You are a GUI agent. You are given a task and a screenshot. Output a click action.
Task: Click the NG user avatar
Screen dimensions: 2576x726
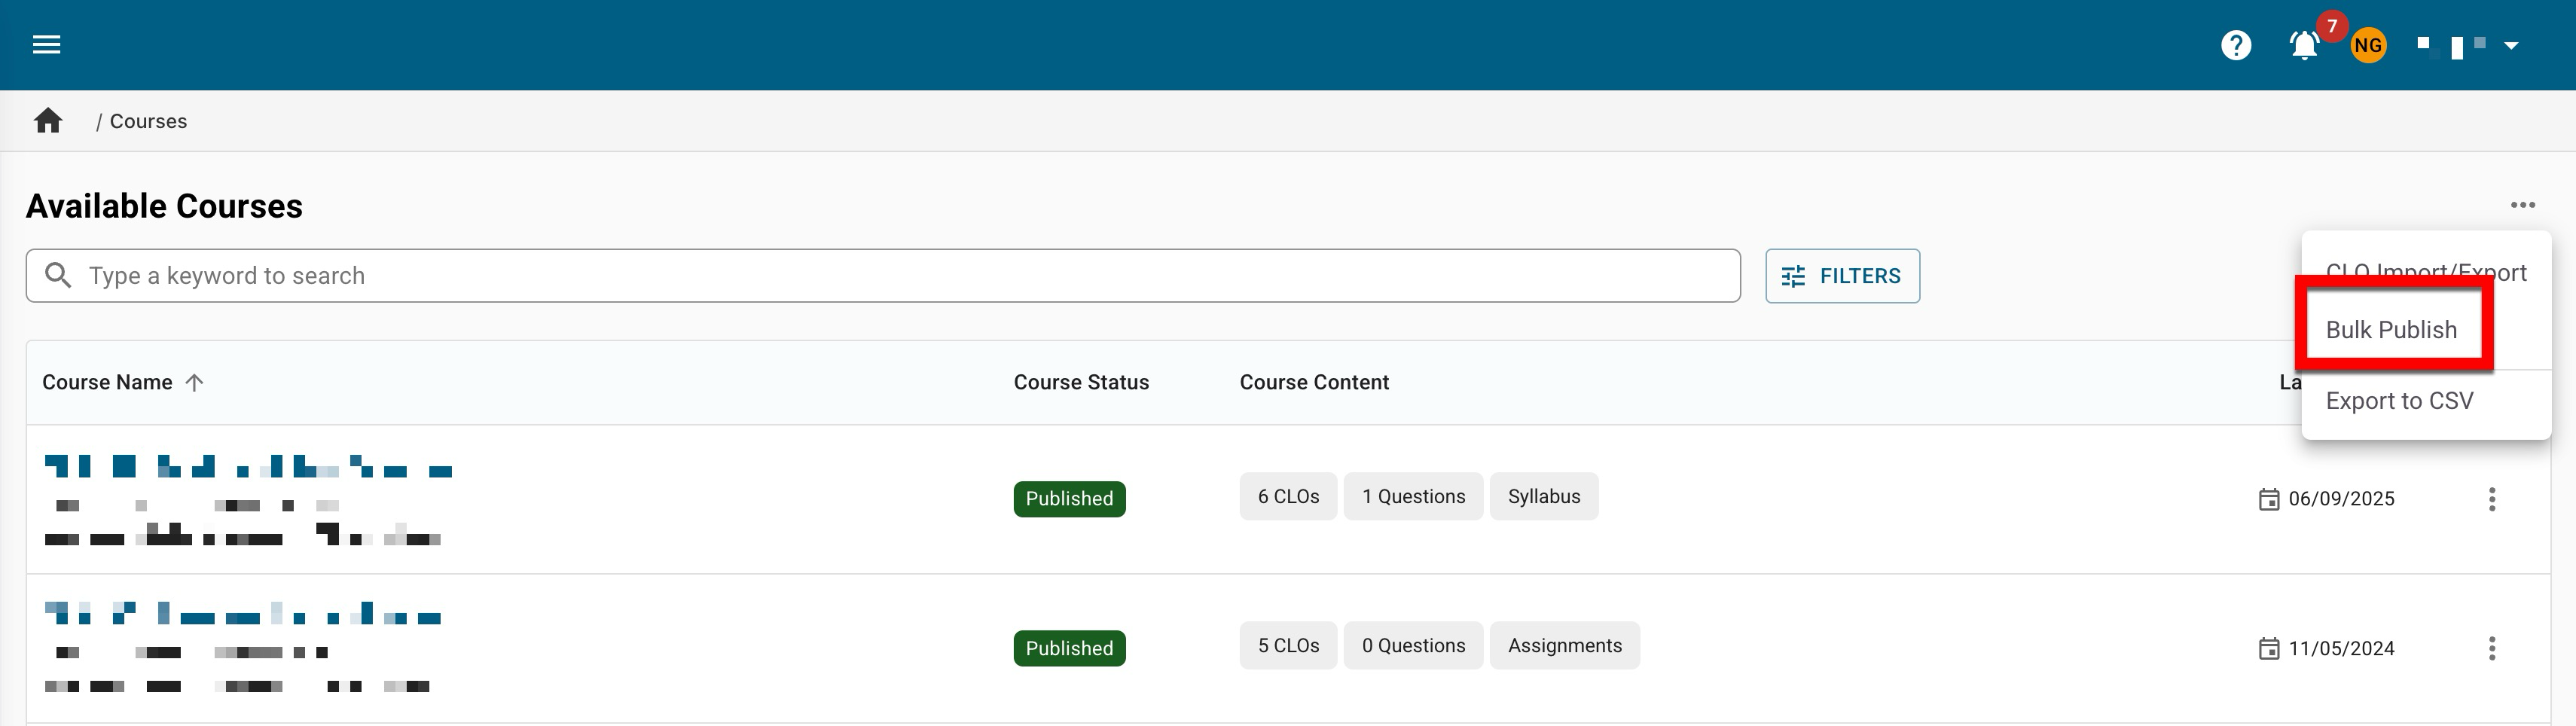point(2367,46)
